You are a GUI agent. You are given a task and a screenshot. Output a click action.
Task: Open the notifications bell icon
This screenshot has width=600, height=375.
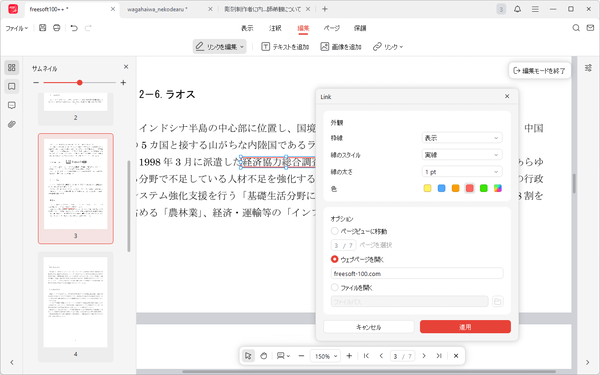click(517, 9)
